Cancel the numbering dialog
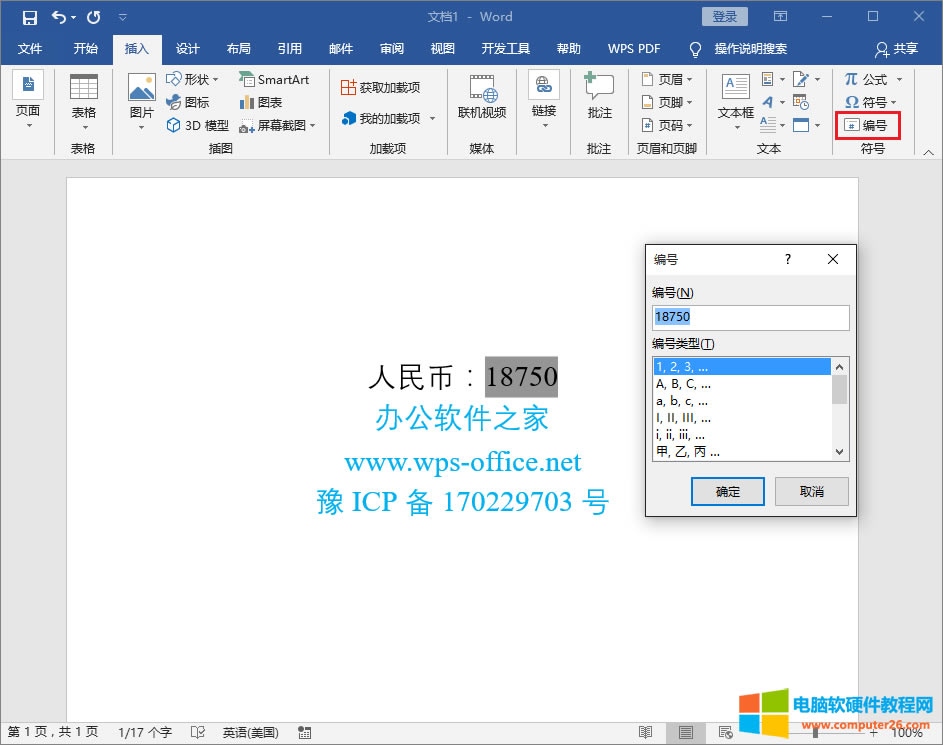The width and height of the screenshot is (943, 745). 812,491
